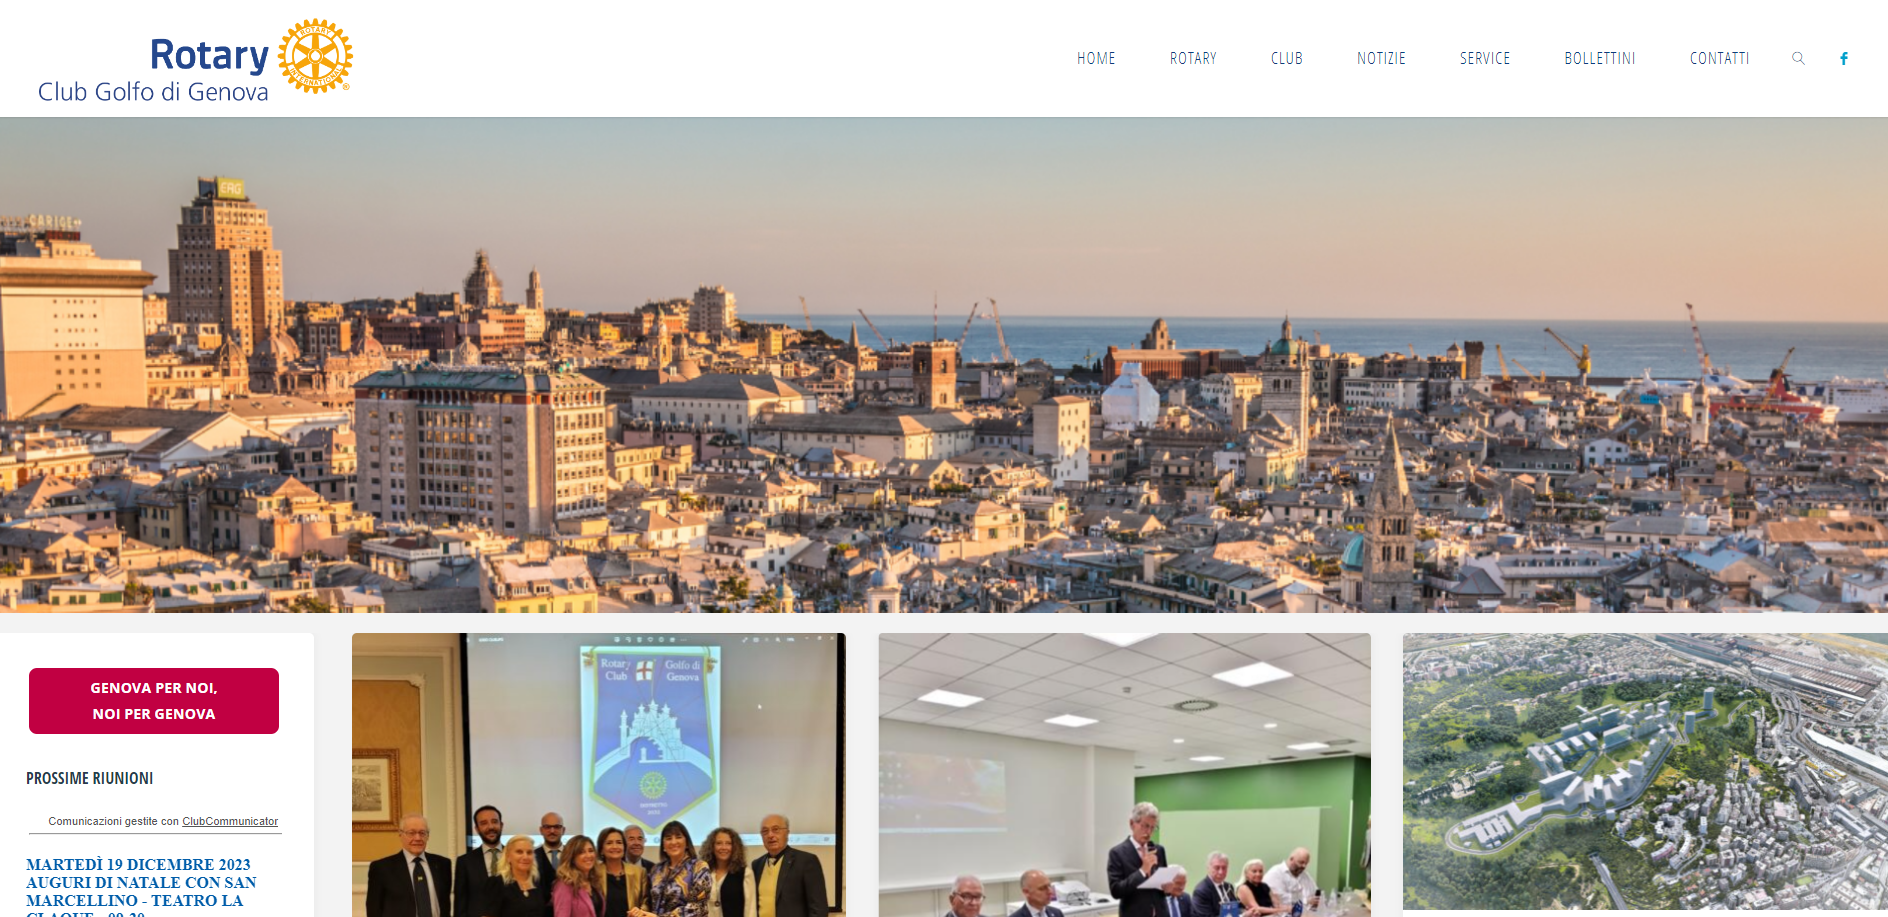
Task: Visit the Facebook page icon
Action: pyautogui.click(x=1844, y=58)
